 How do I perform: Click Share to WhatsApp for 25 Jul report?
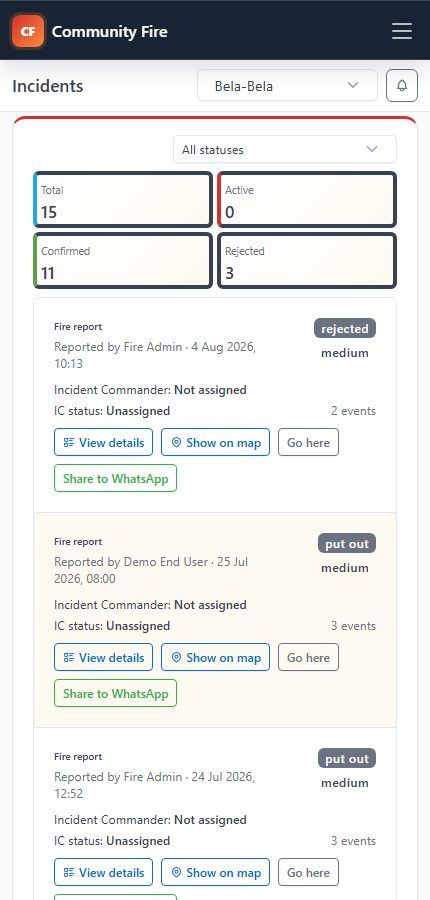click(115, 693)
